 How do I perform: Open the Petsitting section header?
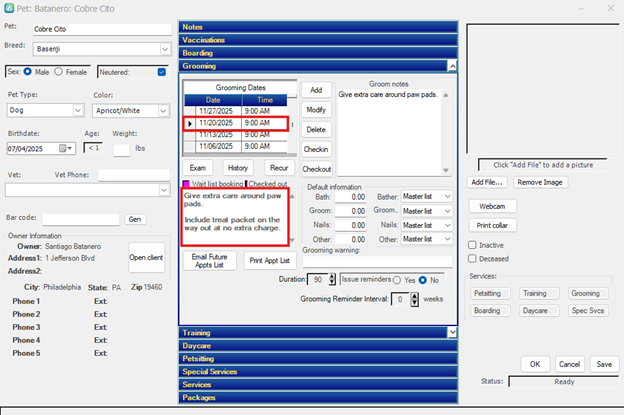click(x=318, y=358)
